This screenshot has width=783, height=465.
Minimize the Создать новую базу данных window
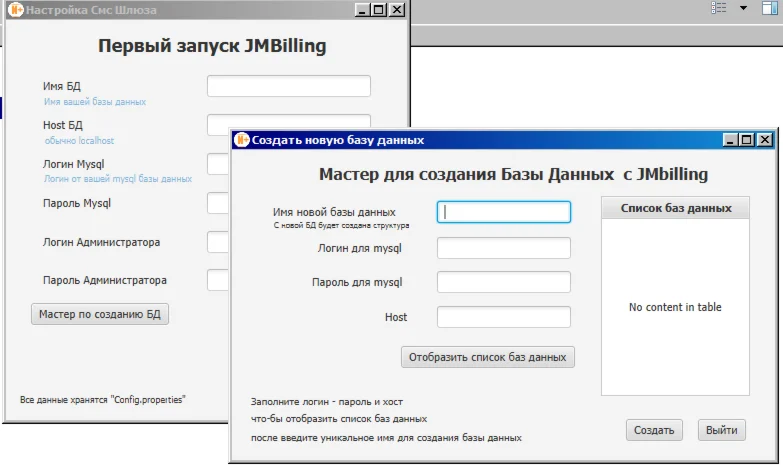point(731,140)
